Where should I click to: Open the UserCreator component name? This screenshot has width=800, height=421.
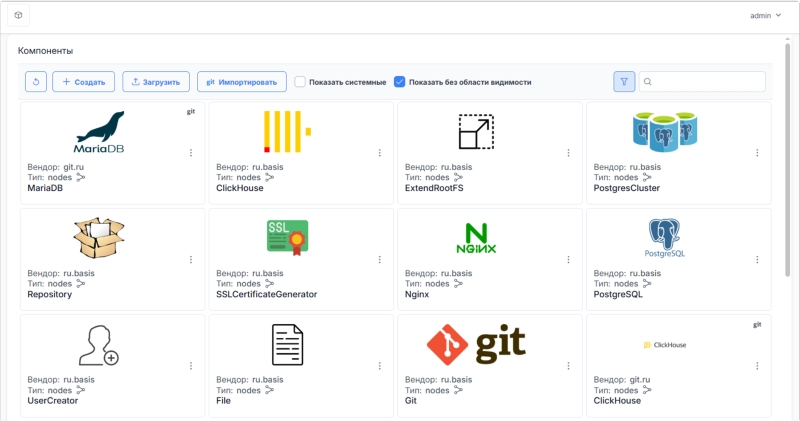click(53, 401)
